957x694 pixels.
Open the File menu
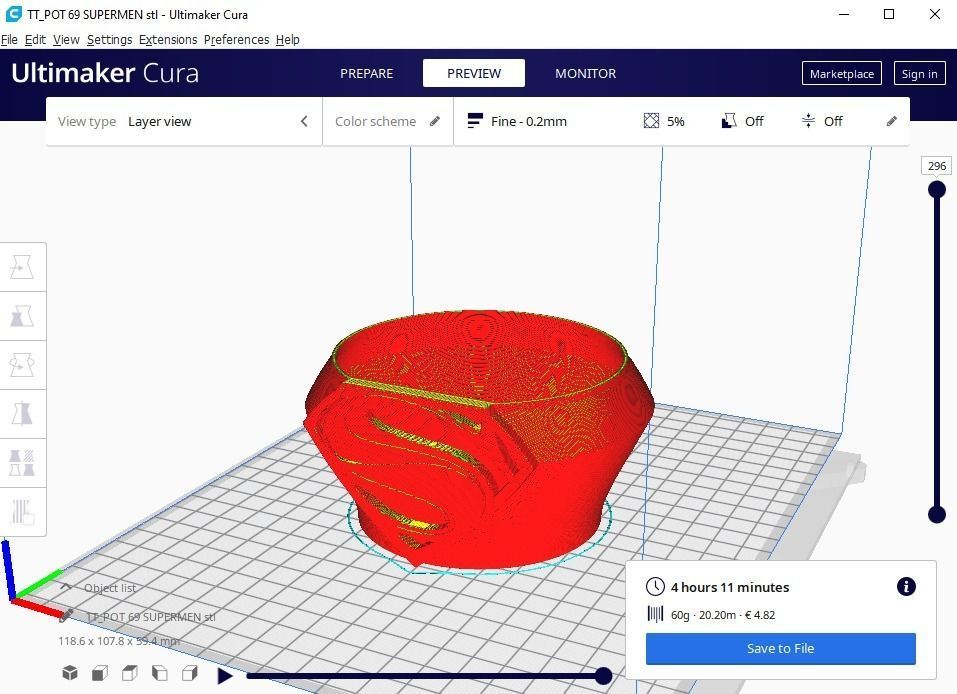[x=9, y=40]
